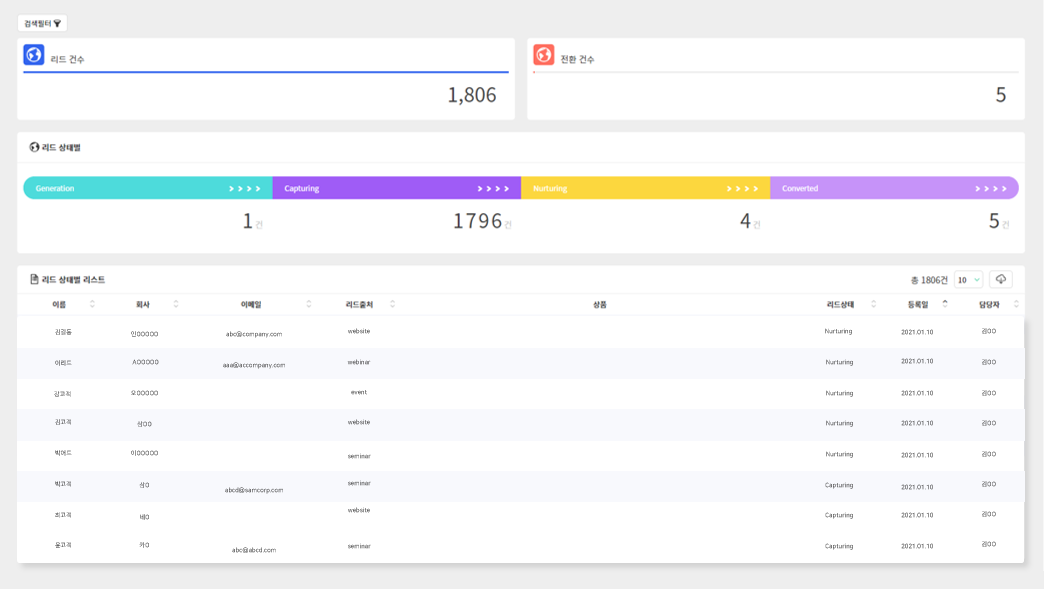The image size is (1044, 589).
Task: Open the rows-per-page dropdown showing 10
Action: tap(968, 280)
